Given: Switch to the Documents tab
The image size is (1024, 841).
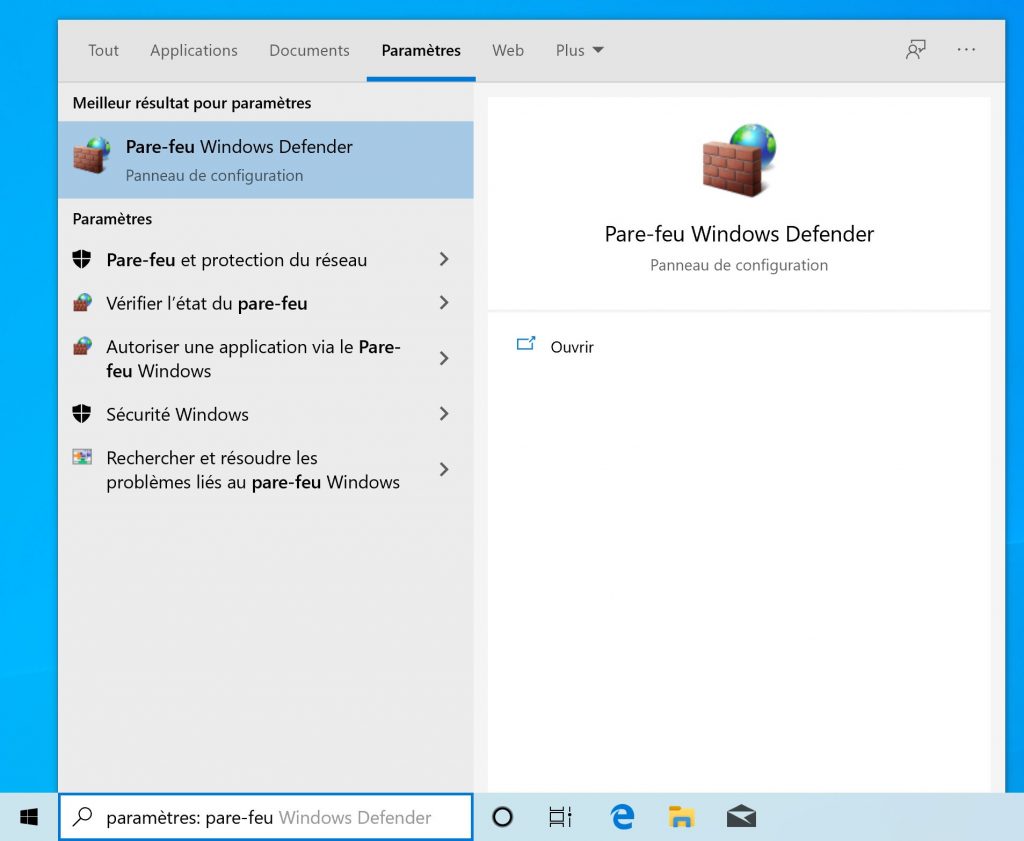Looking at the screenshot, I should 309,50.
